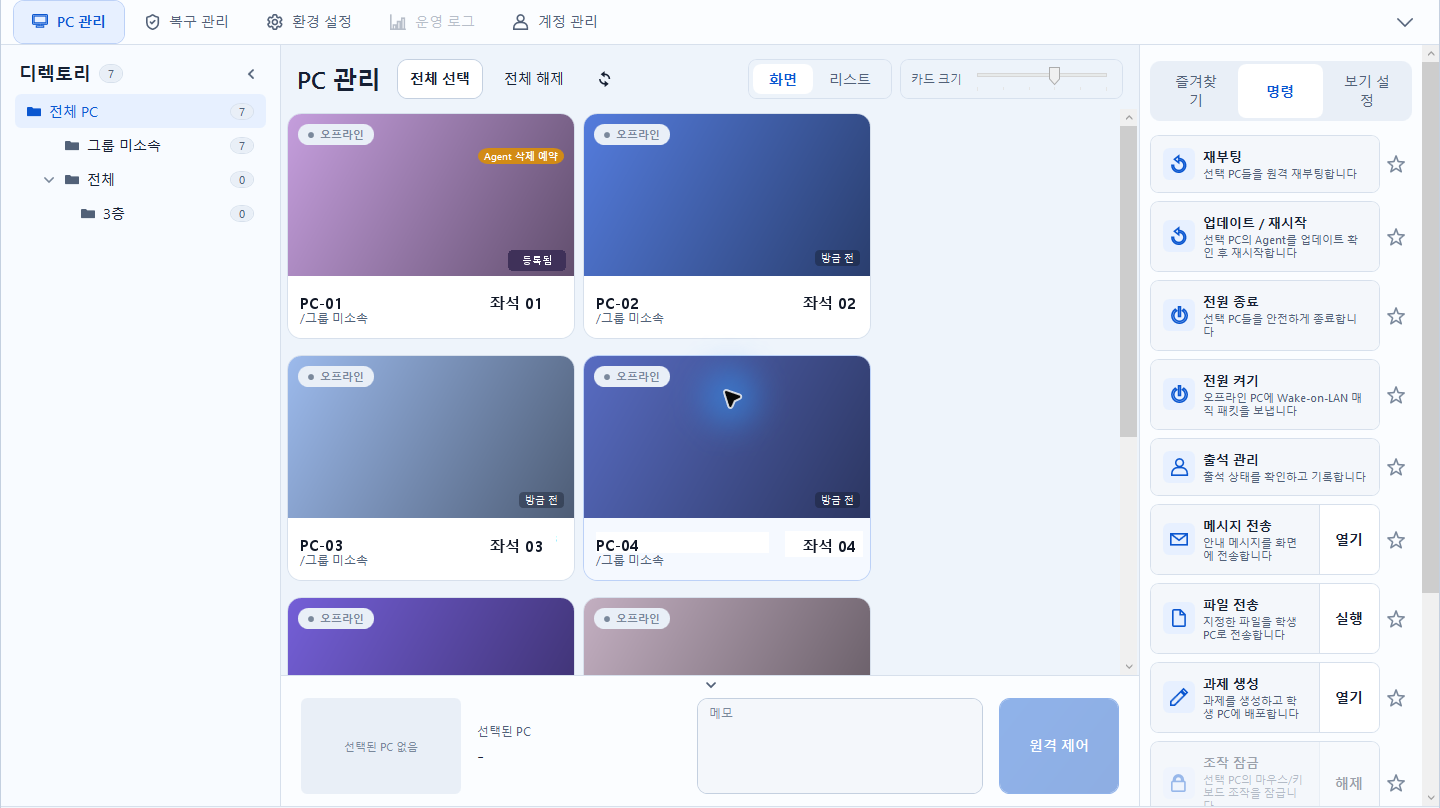Switch to the 즐겨찾기 panel tab

click(1195, 91)
